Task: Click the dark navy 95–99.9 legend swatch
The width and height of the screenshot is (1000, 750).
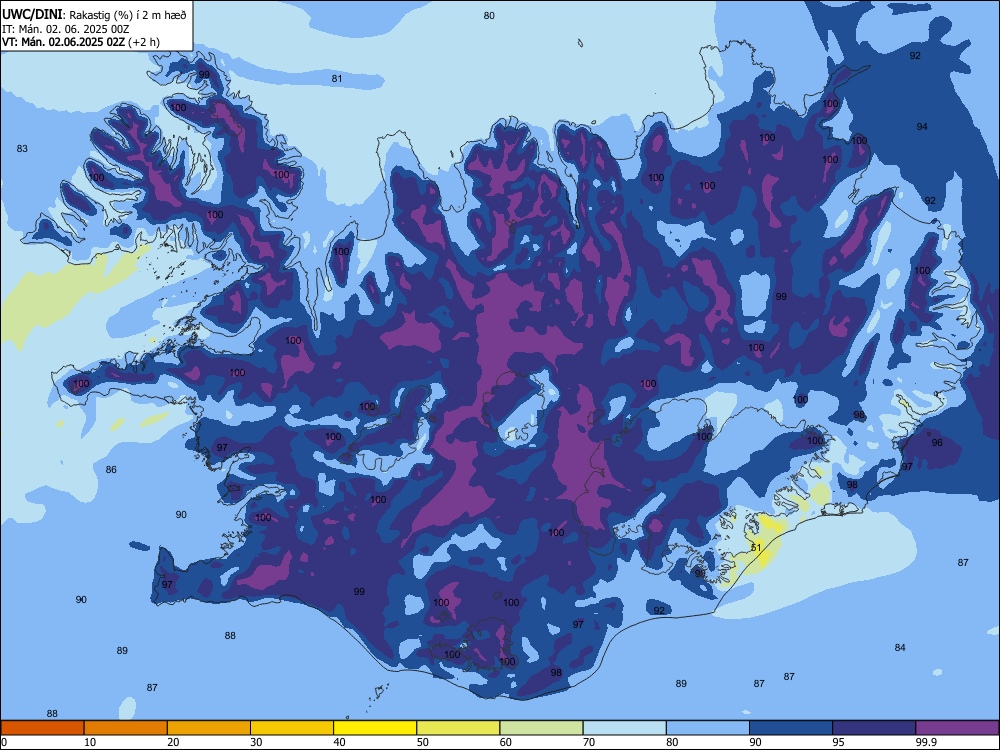Action: 874,728
